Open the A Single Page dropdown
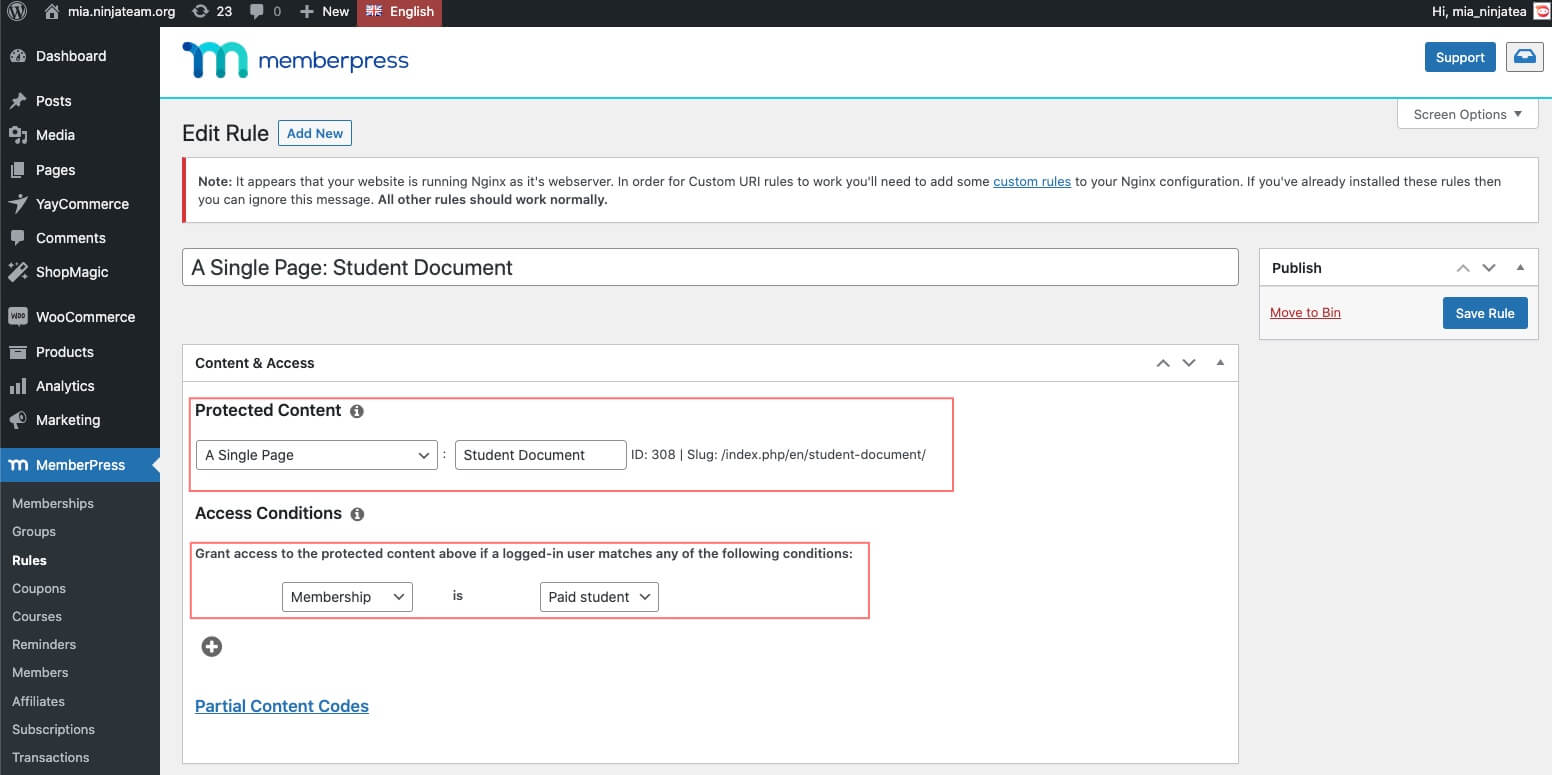Image resolution: width=1552 pixels, height=775 pixels. [x=316, y=455]
